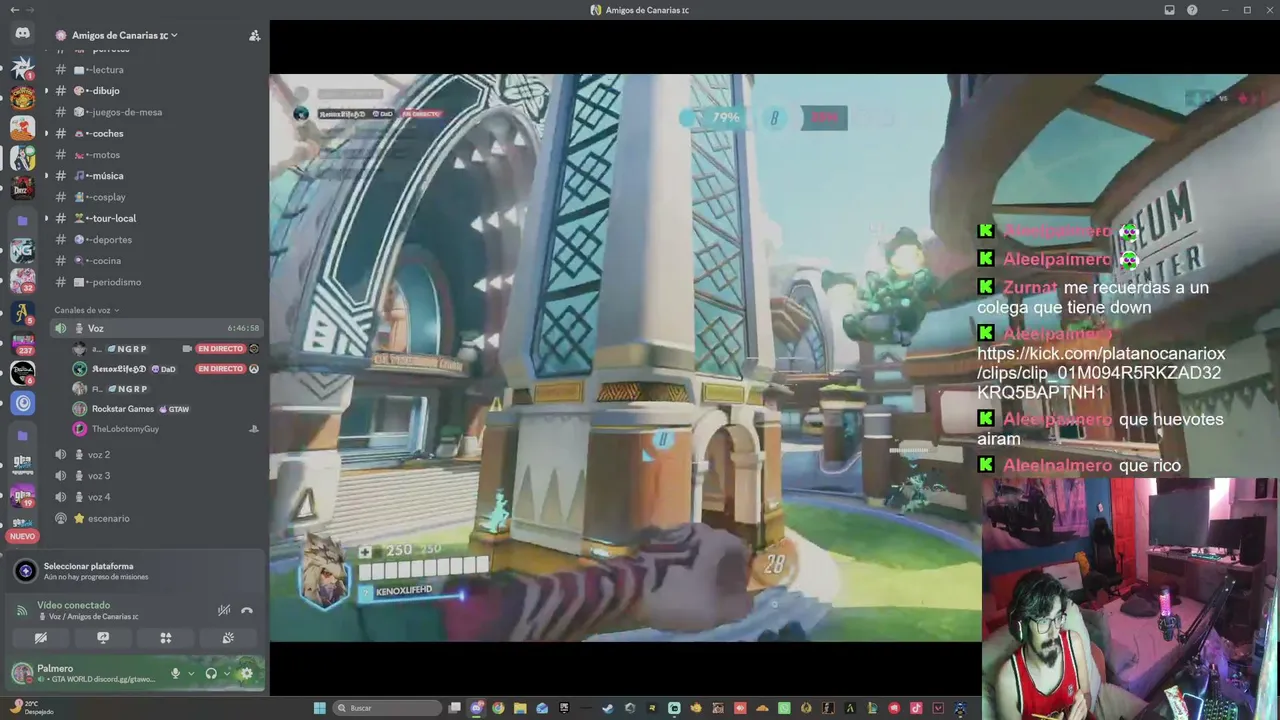Open Discord direct messages home

[x=22, y=33]
